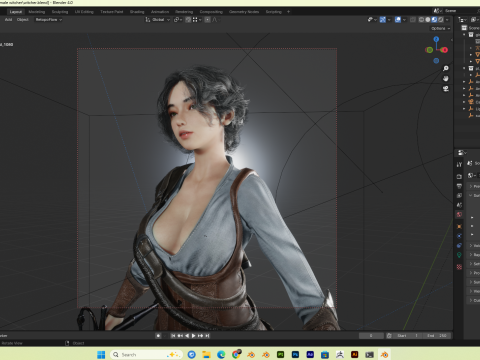480x360 pixels.
Task: Open the View Layer properties tab
Action: (459, 195)
